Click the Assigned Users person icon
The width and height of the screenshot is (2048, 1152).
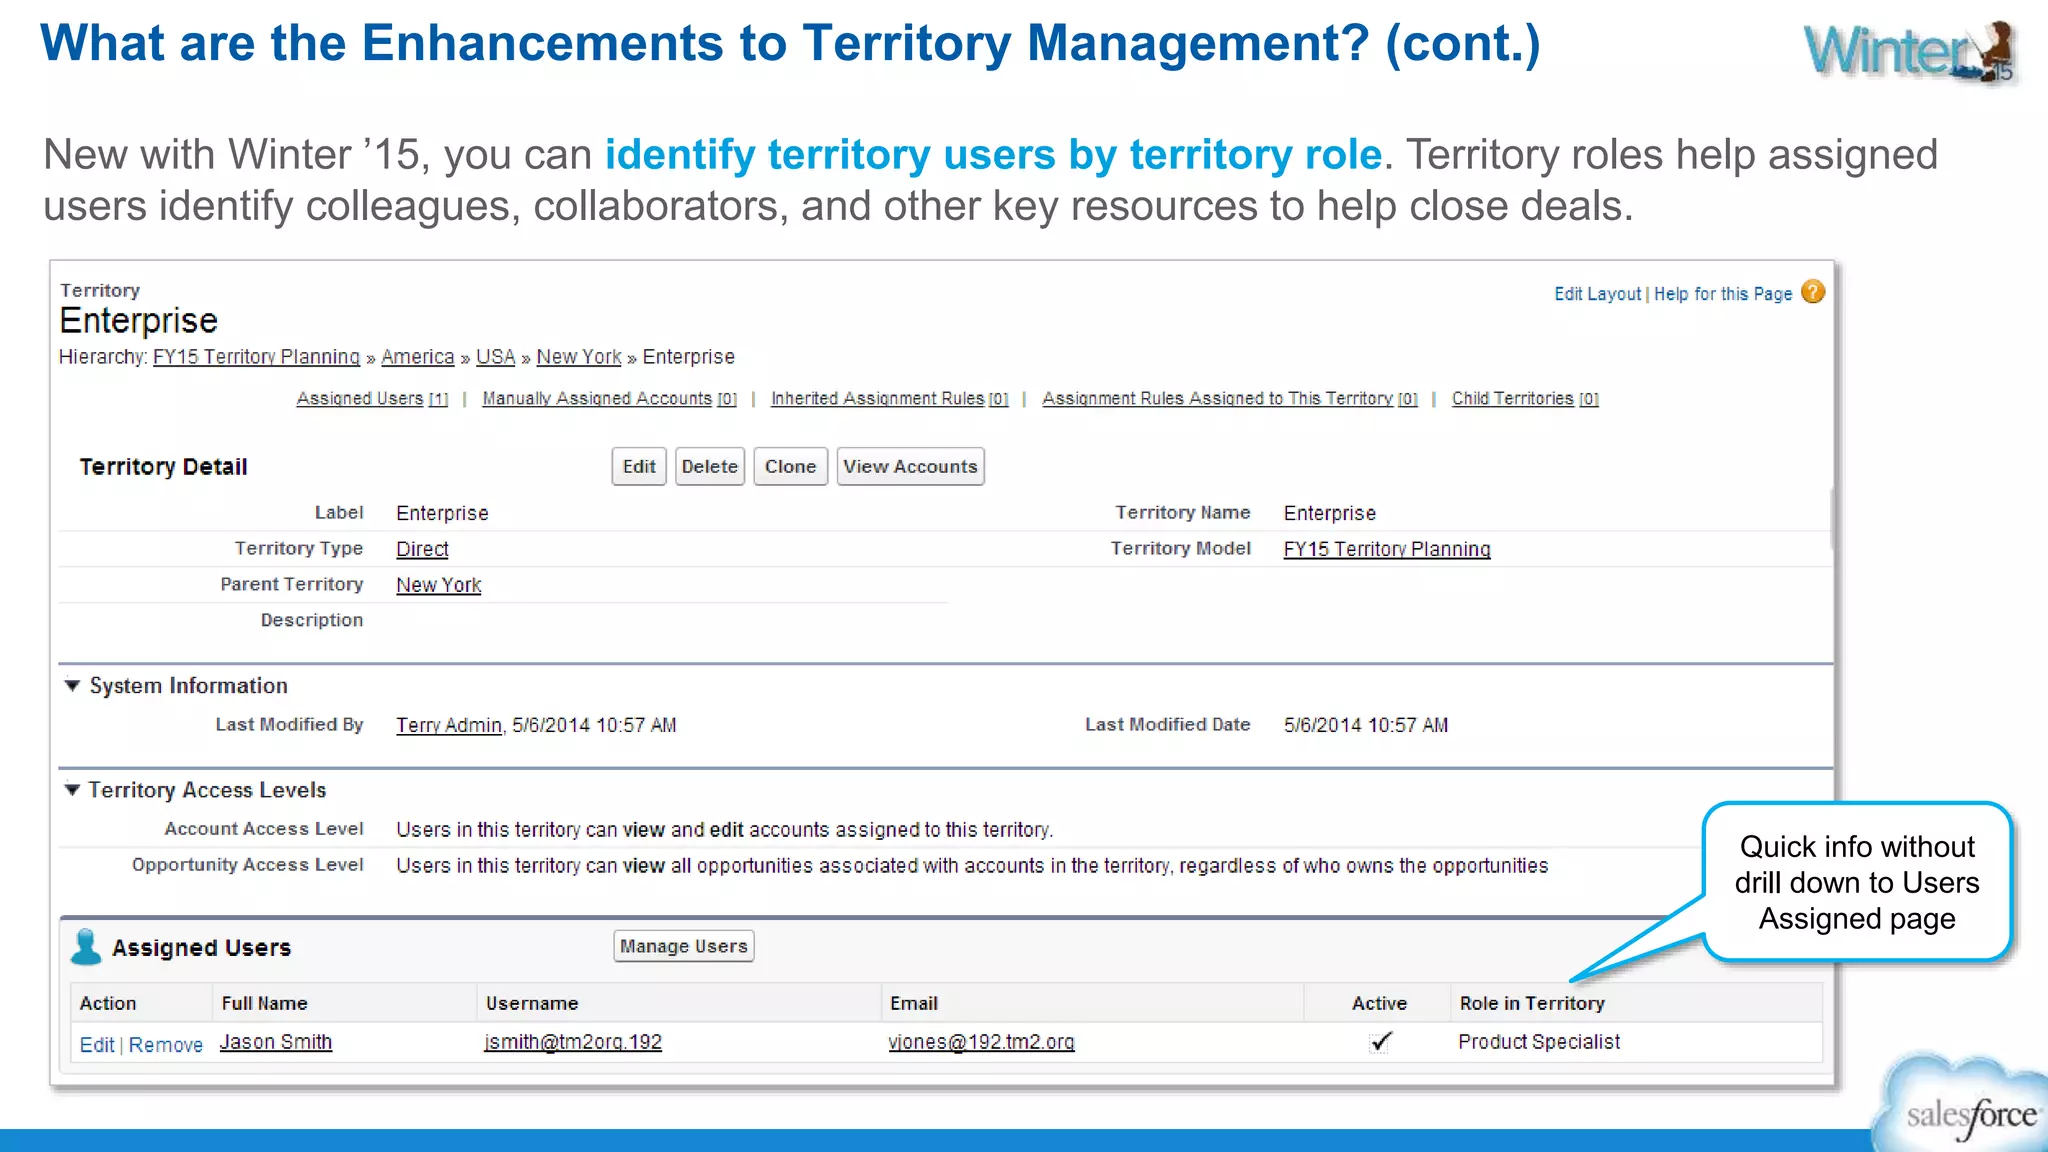coord(87,947)
